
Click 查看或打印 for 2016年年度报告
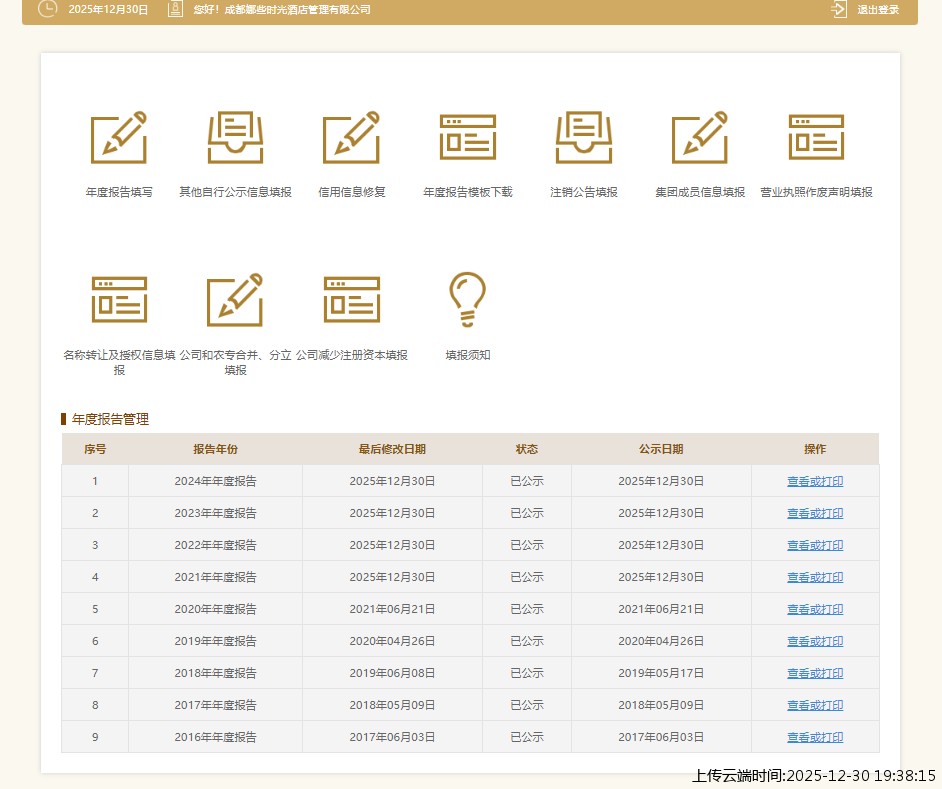814,737
